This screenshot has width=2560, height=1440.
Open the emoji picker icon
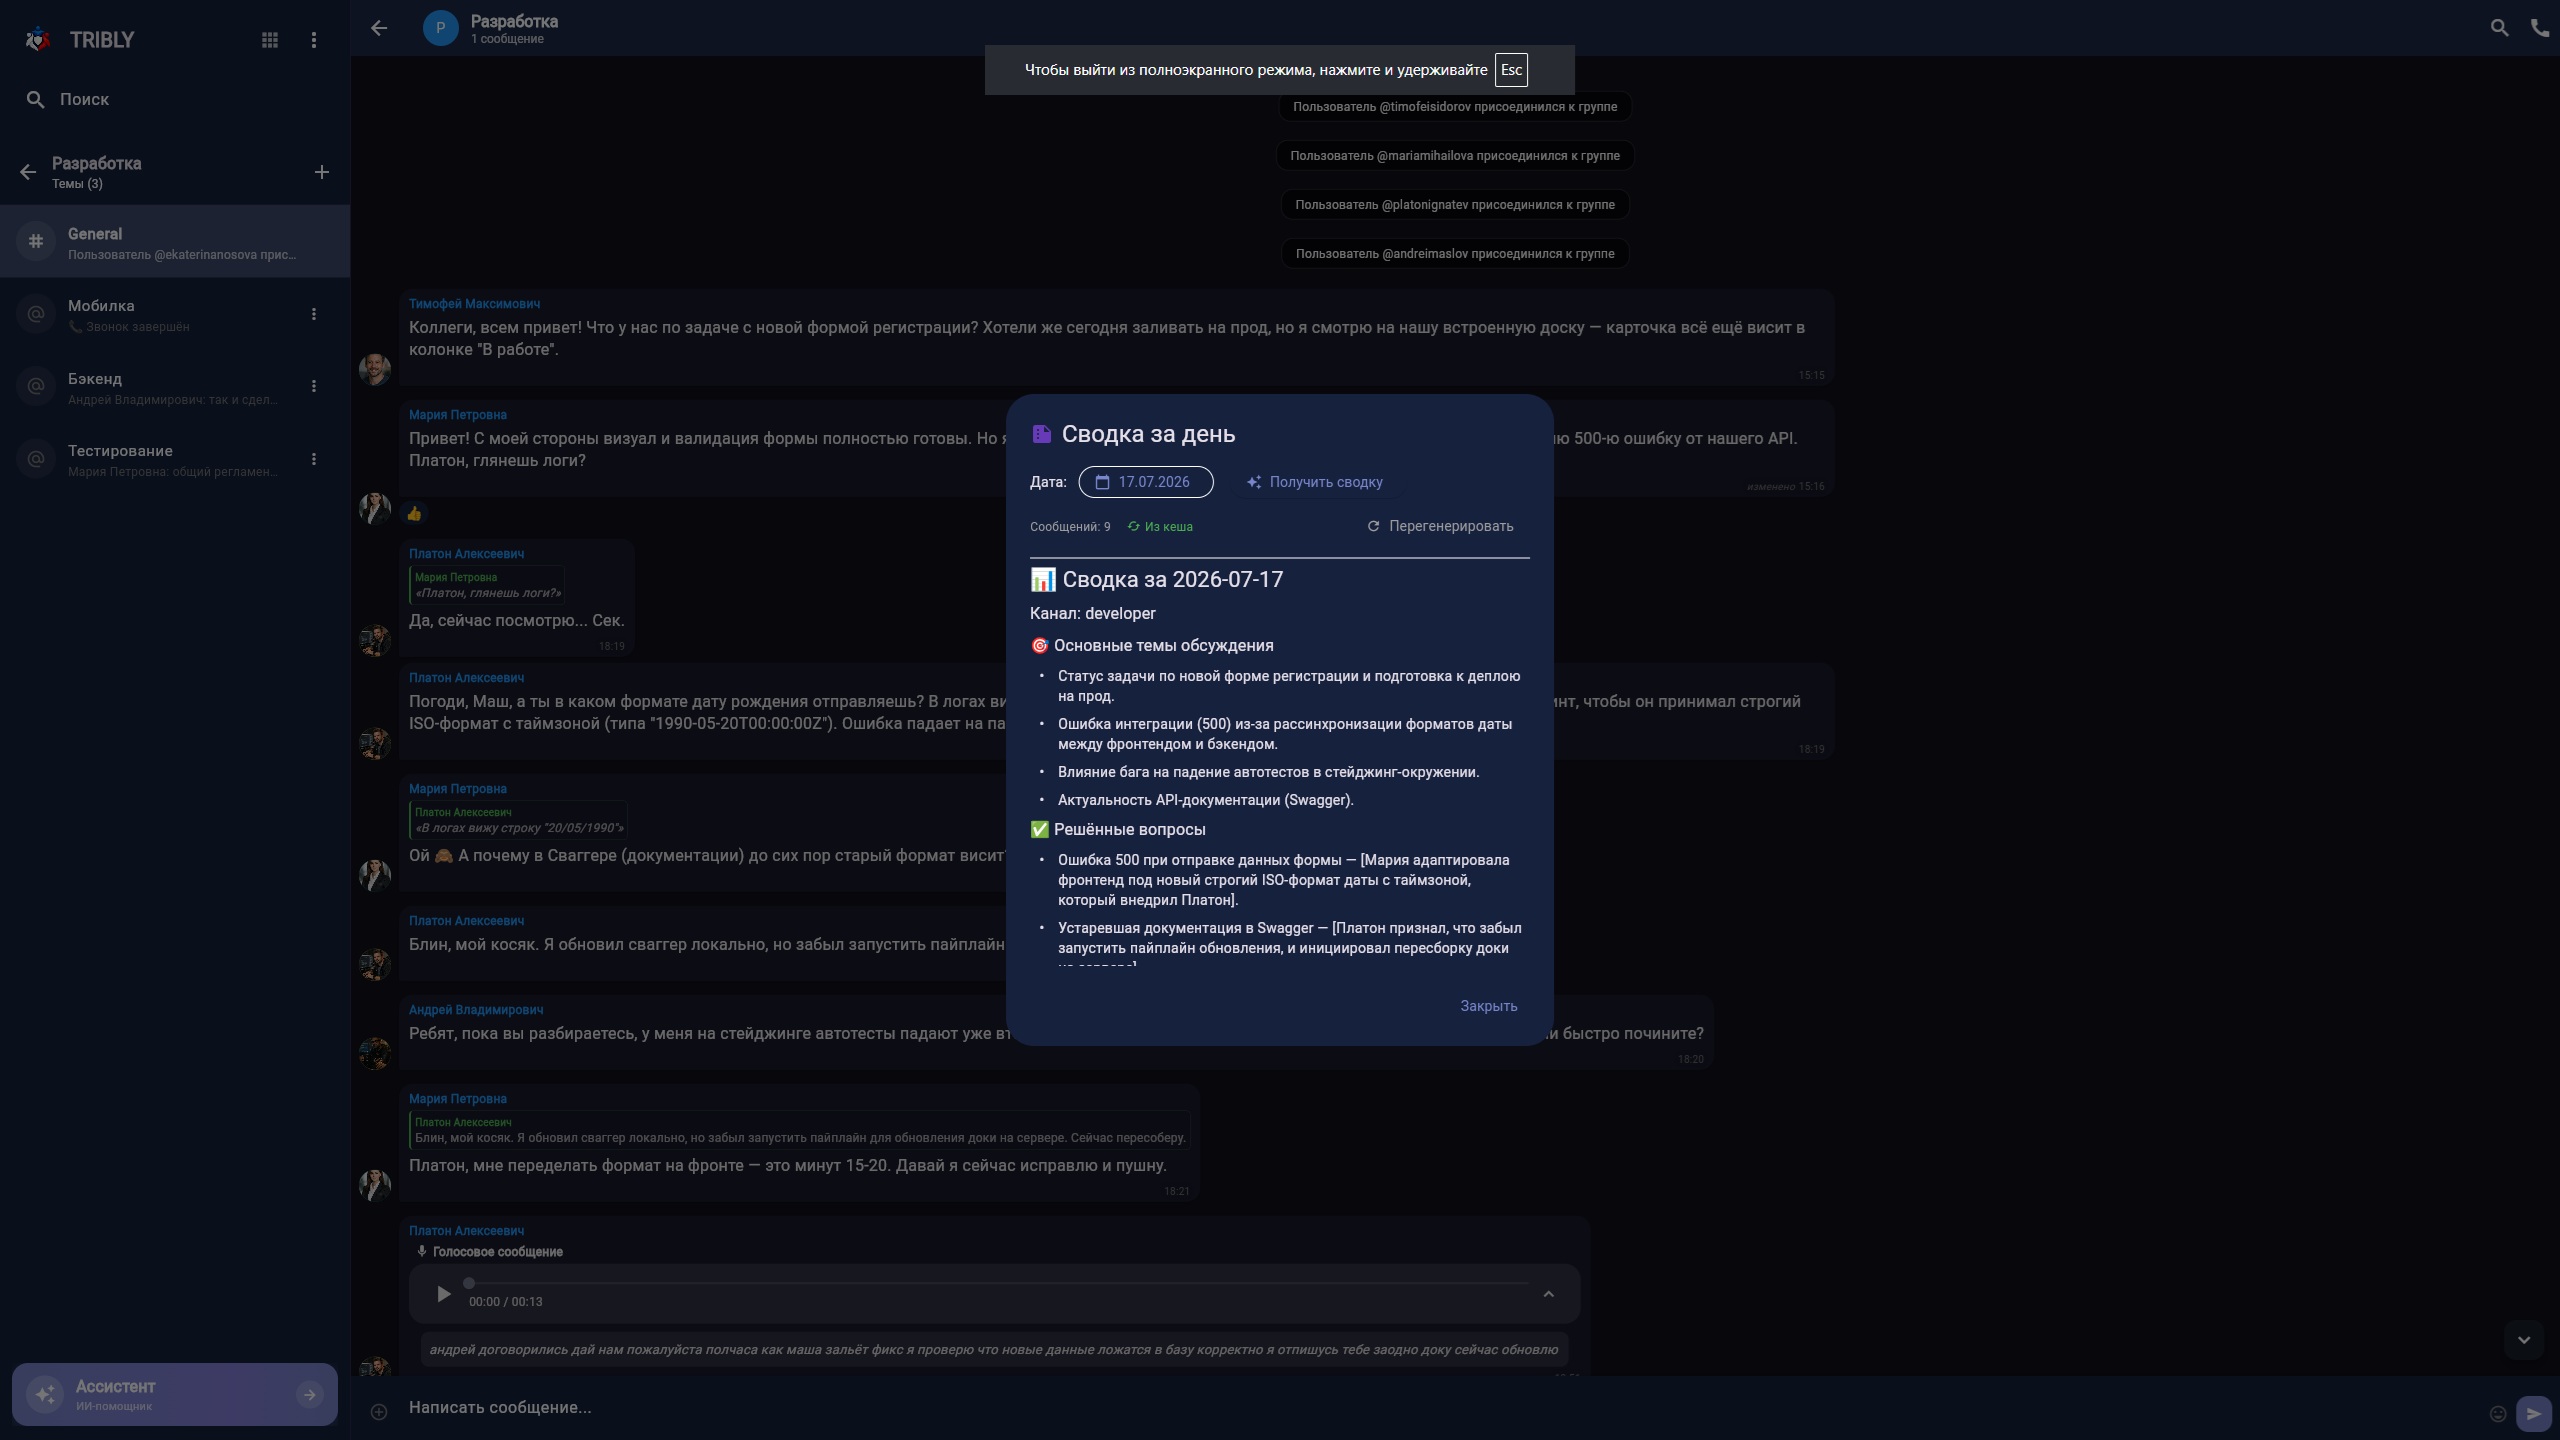coord(2497,1413)
